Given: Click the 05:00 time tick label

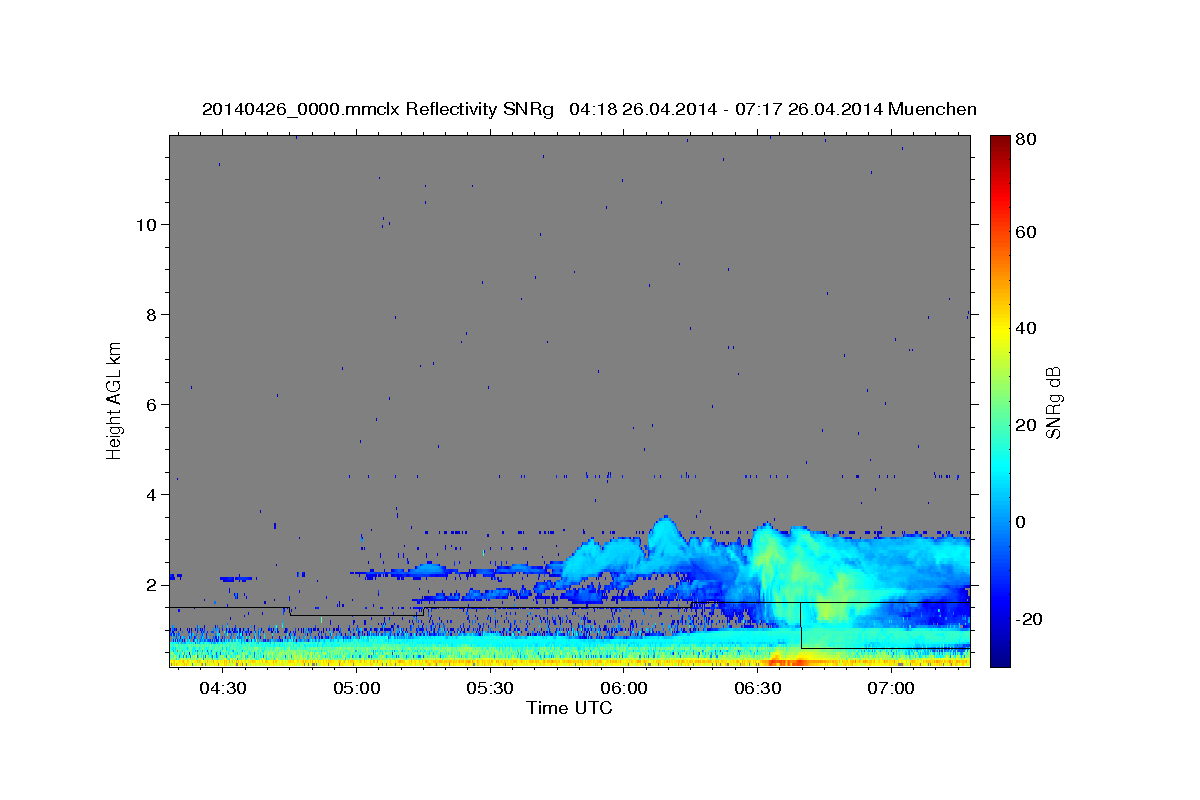Looking at the screenshot, I should tap(357, 690).
